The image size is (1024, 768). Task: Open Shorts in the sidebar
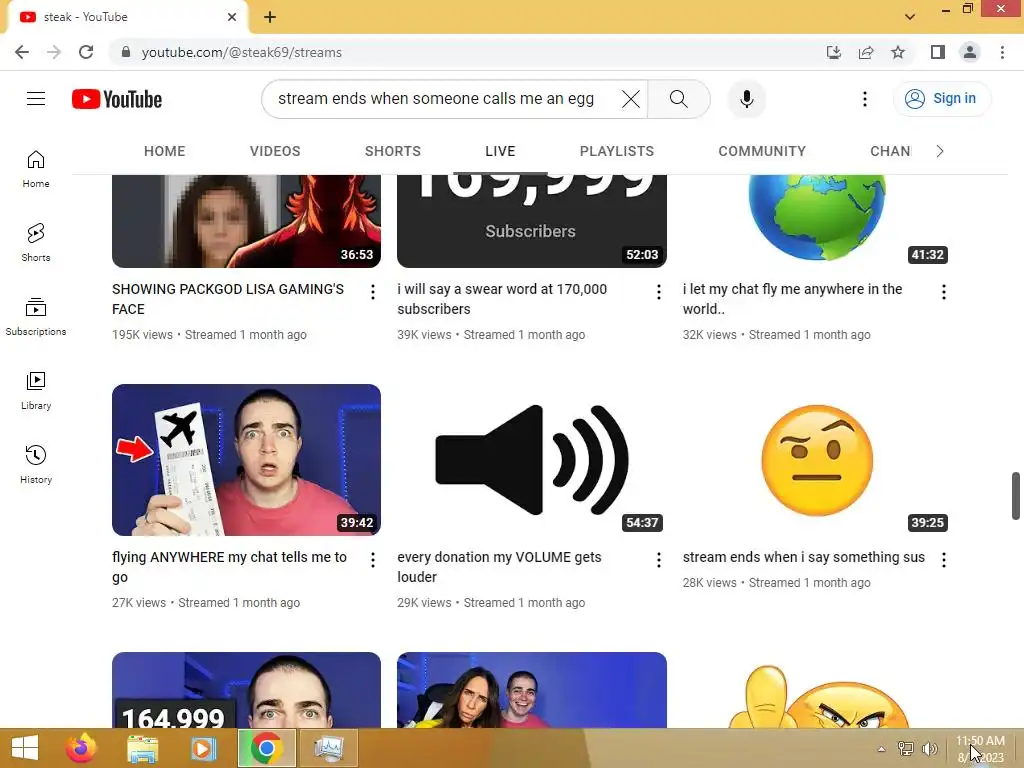pos(36,243)
